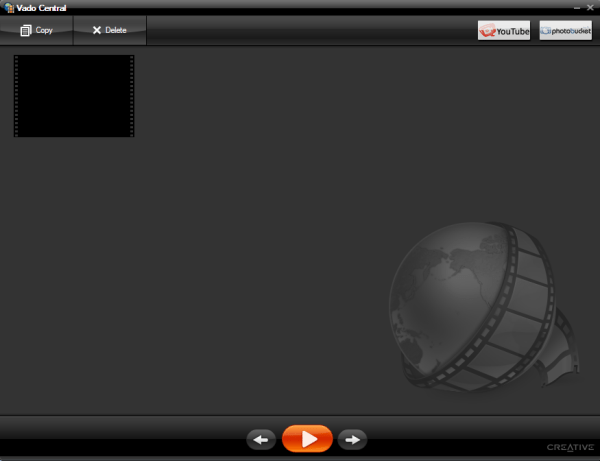The width and height of the screenshot is (600, 461).
Task: Start playback with the orange play button
Action: pos(307,439)
